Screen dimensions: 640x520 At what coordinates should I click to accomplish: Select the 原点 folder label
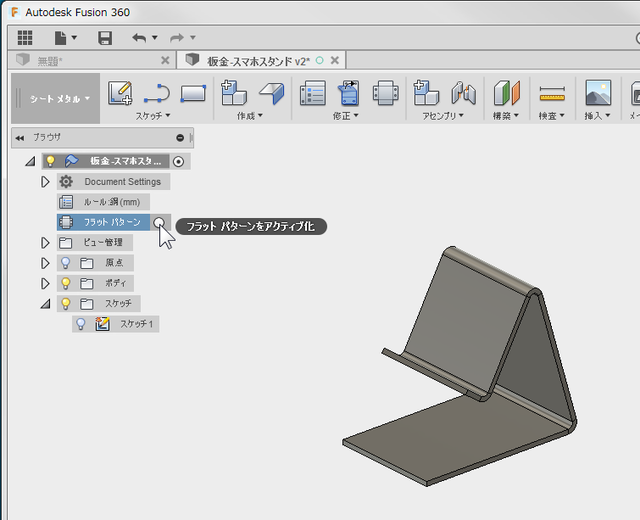(114, 262)
